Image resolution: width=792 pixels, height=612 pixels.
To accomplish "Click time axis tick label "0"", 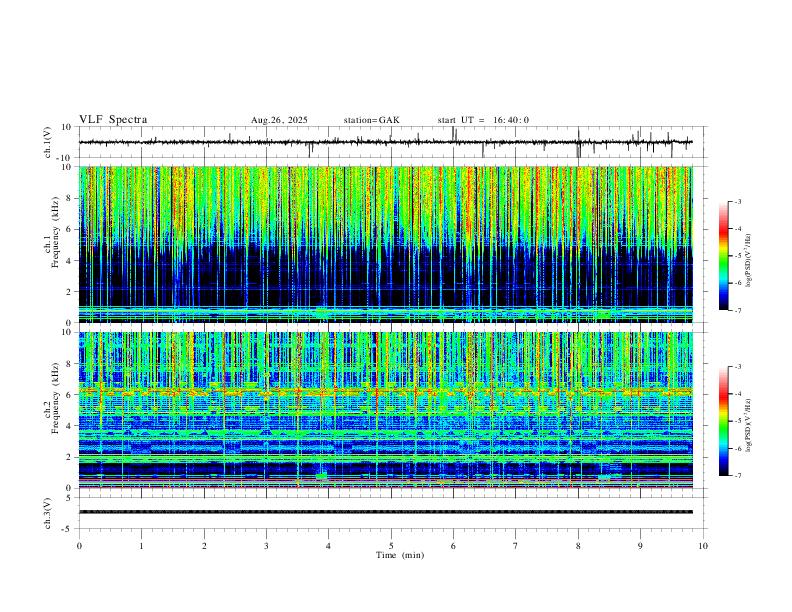I will coord(79,546).
